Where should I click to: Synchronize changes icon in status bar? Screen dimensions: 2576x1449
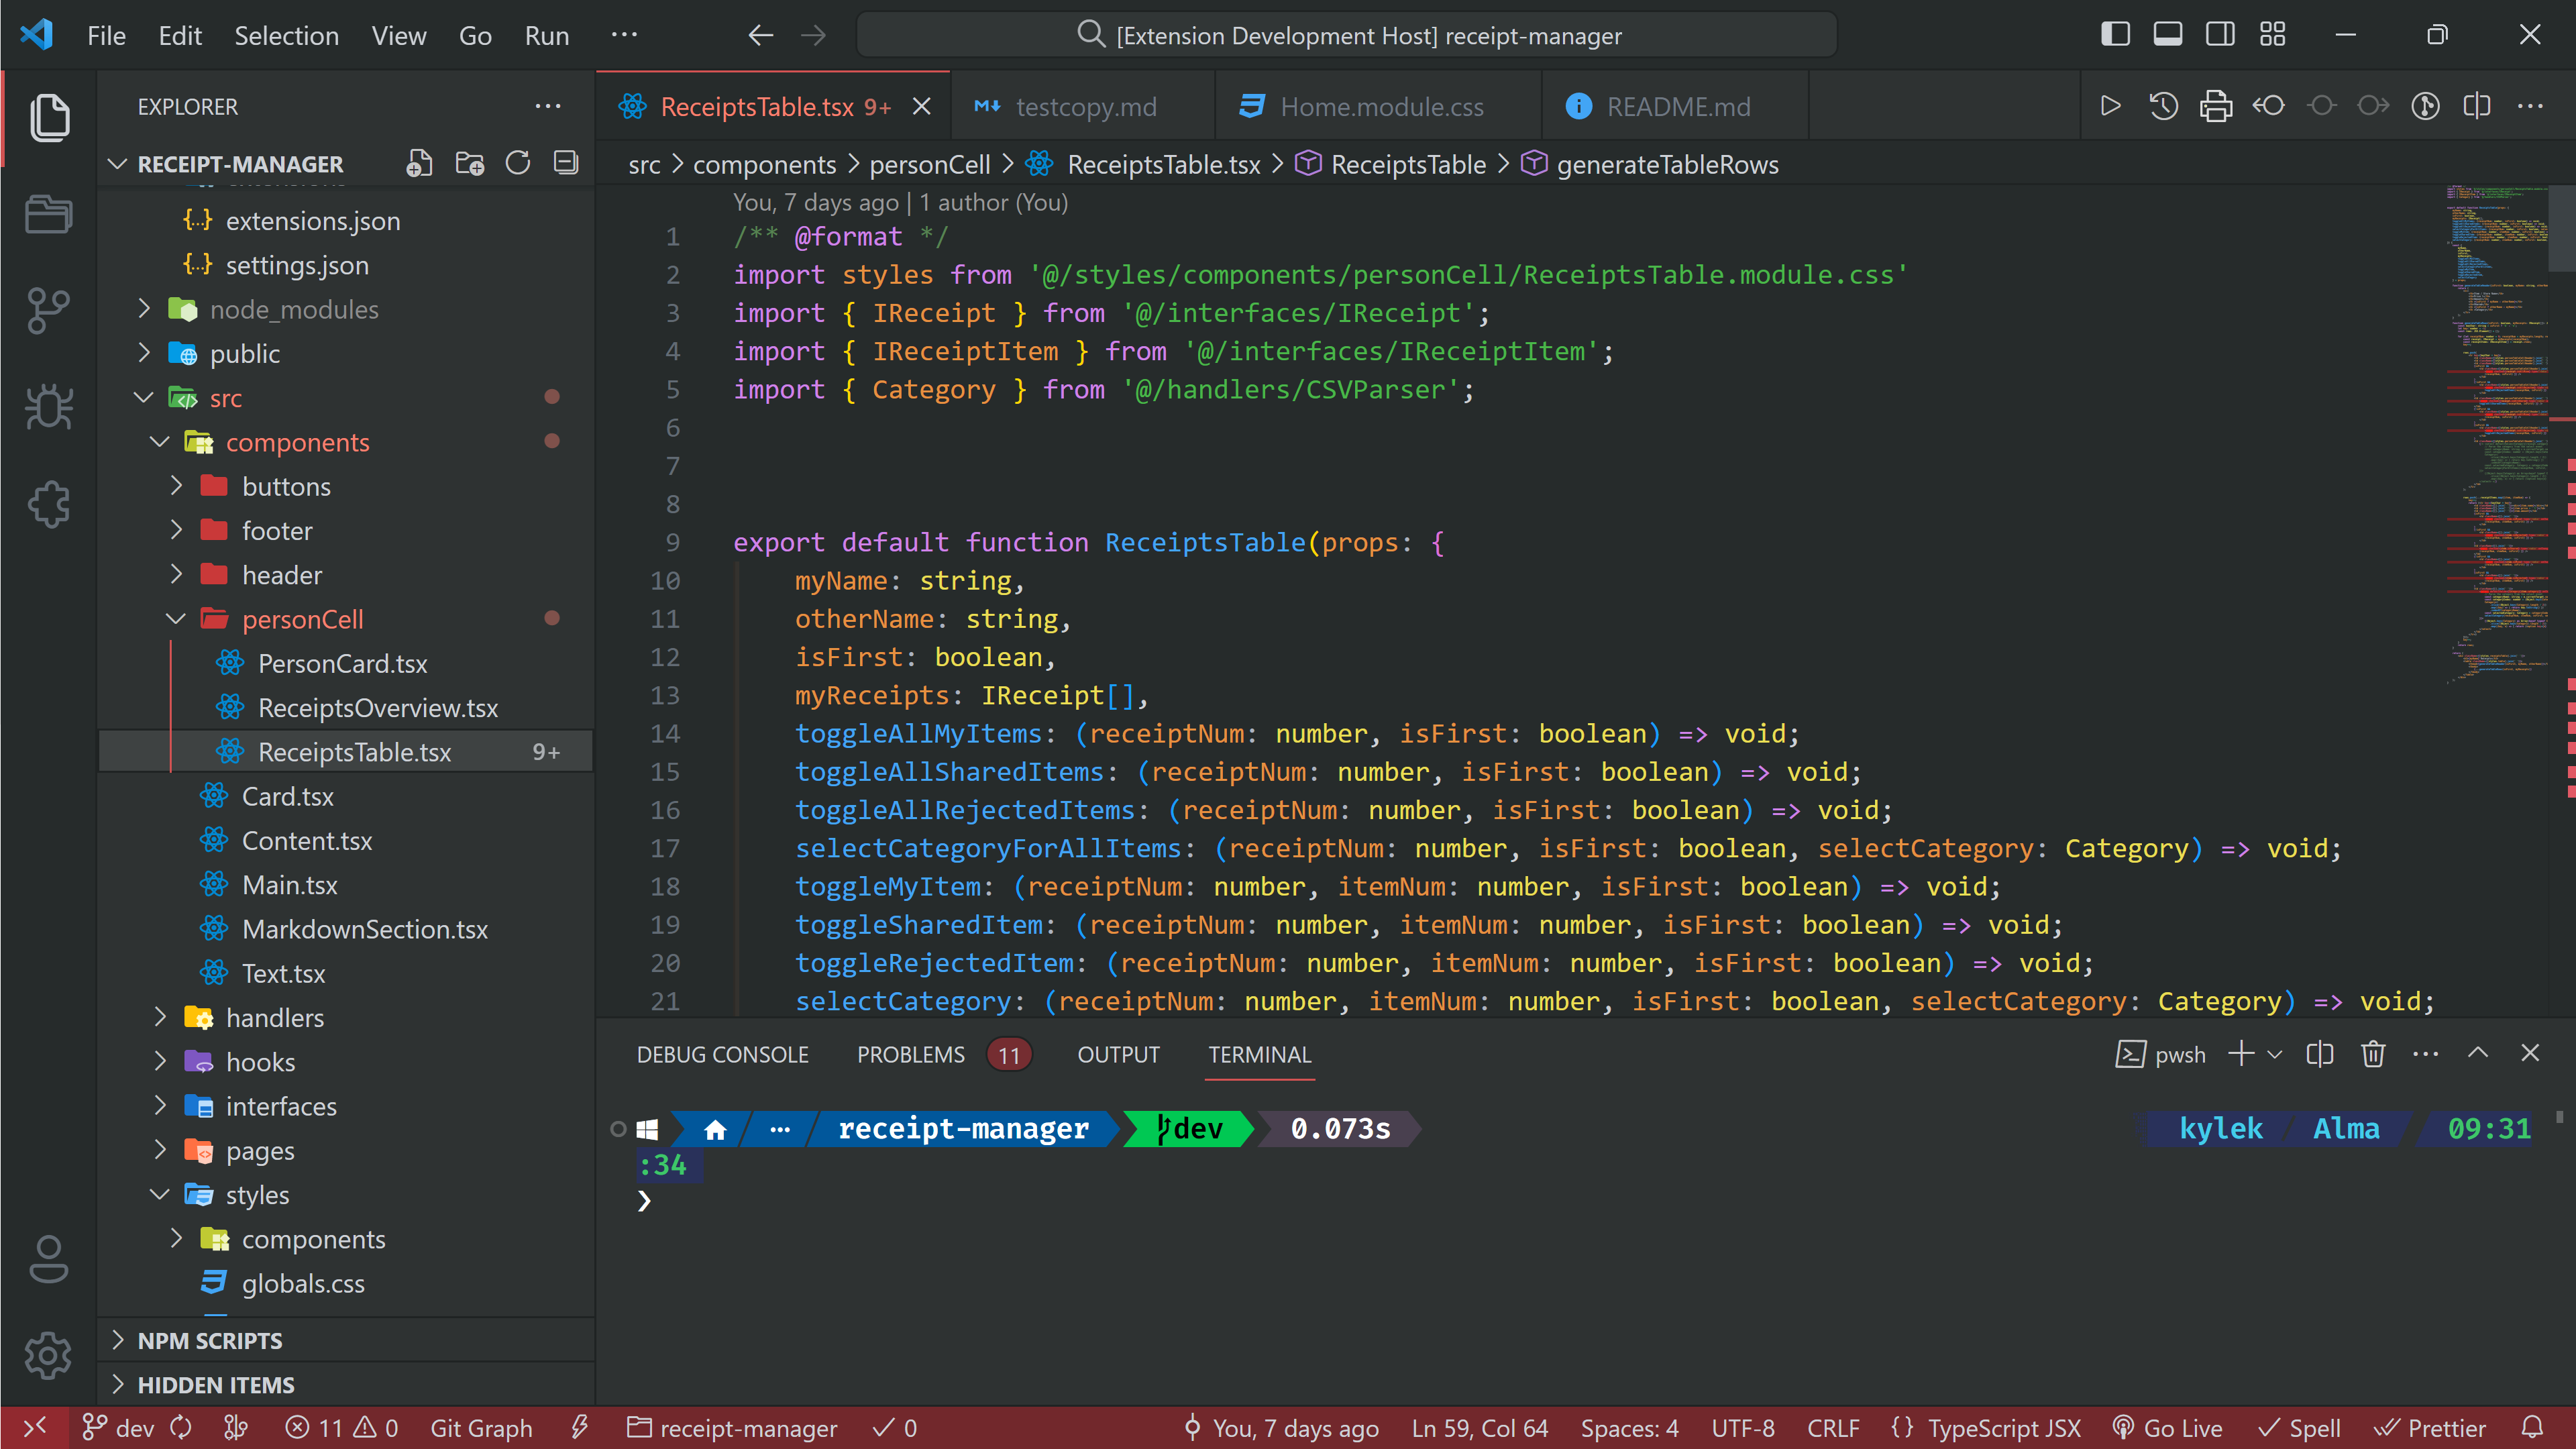click(181, 1428)
